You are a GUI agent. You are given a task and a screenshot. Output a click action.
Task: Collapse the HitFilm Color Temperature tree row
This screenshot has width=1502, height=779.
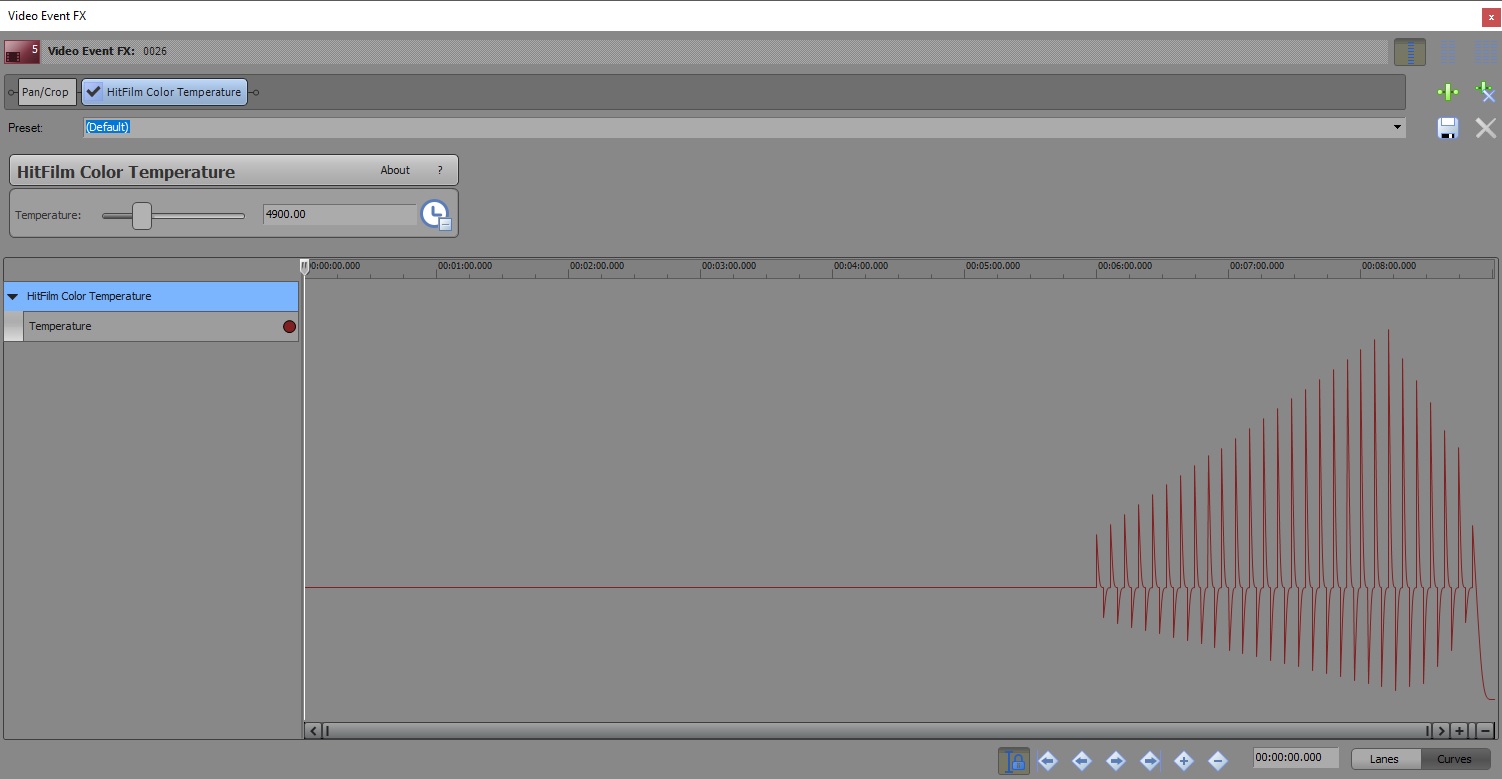click(x=13, y=296)
